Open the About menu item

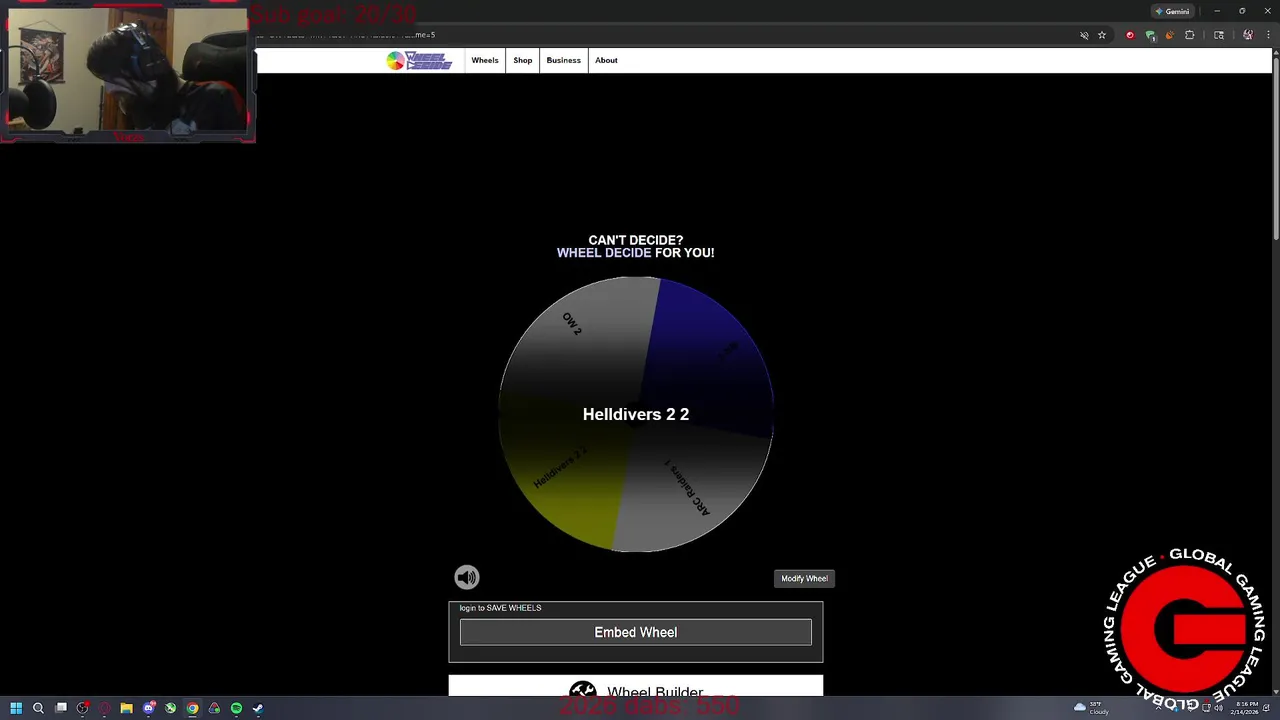[606, 60]
